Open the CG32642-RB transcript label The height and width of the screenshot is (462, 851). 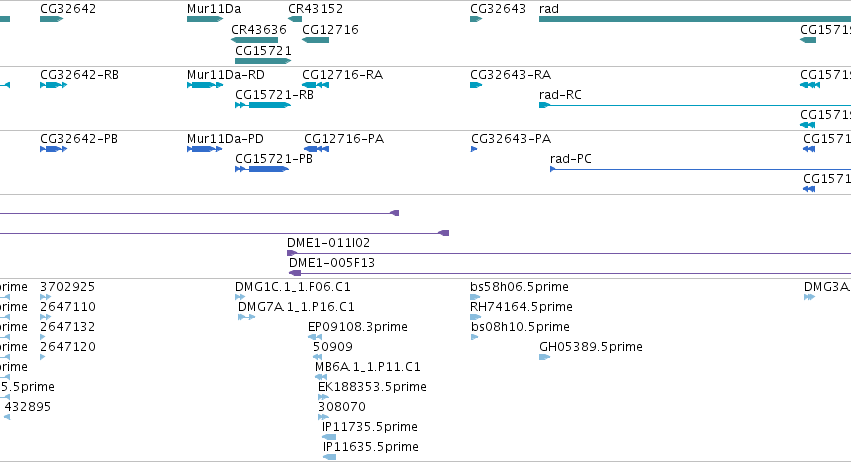[x=79, y=74]
